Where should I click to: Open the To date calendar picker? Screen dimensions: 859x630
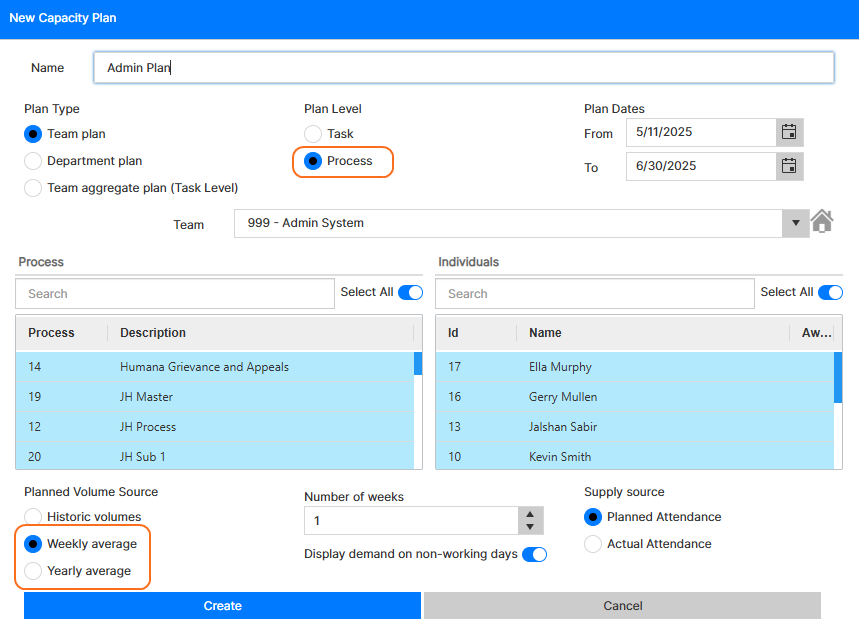(x=789, y=166)
